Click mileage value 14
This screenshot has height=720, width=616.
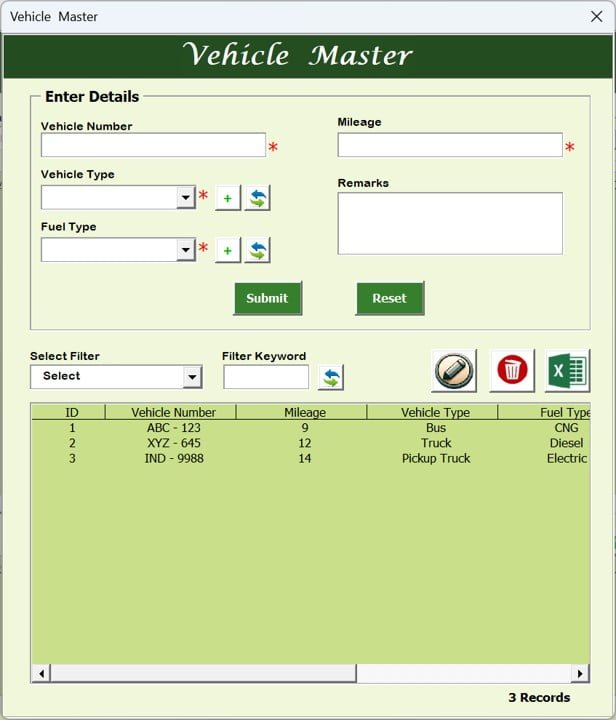[305, 458]
